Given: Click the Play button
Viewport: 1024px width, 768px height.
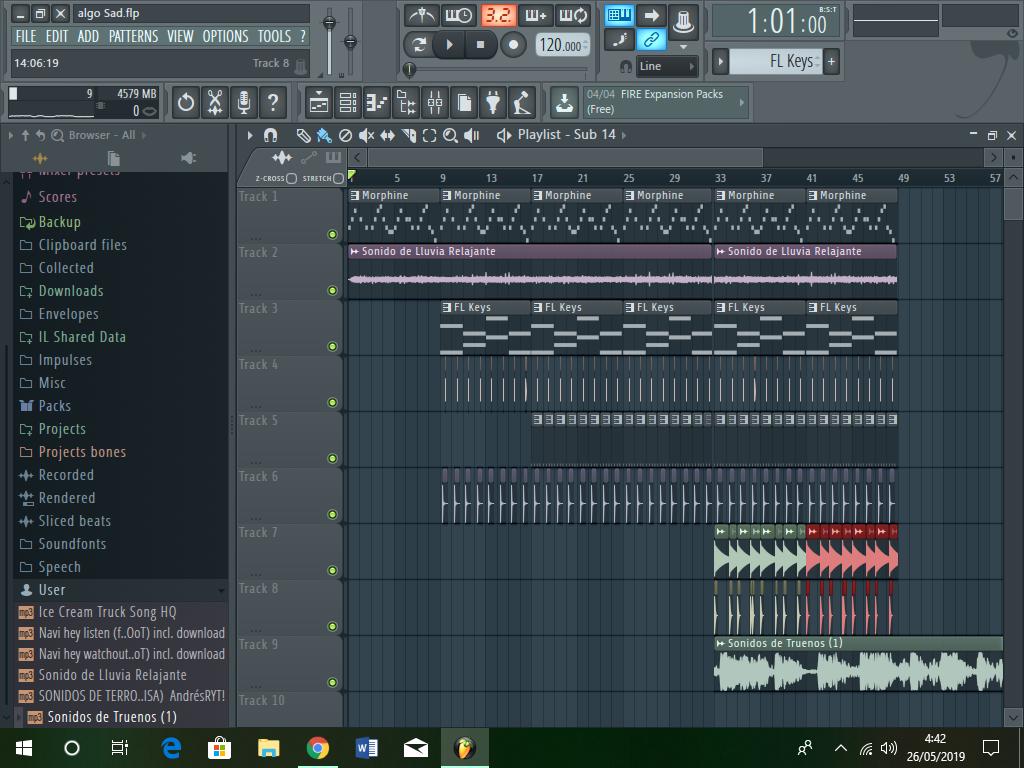Looking at the screenshot, I should click(x=449, y=45).
